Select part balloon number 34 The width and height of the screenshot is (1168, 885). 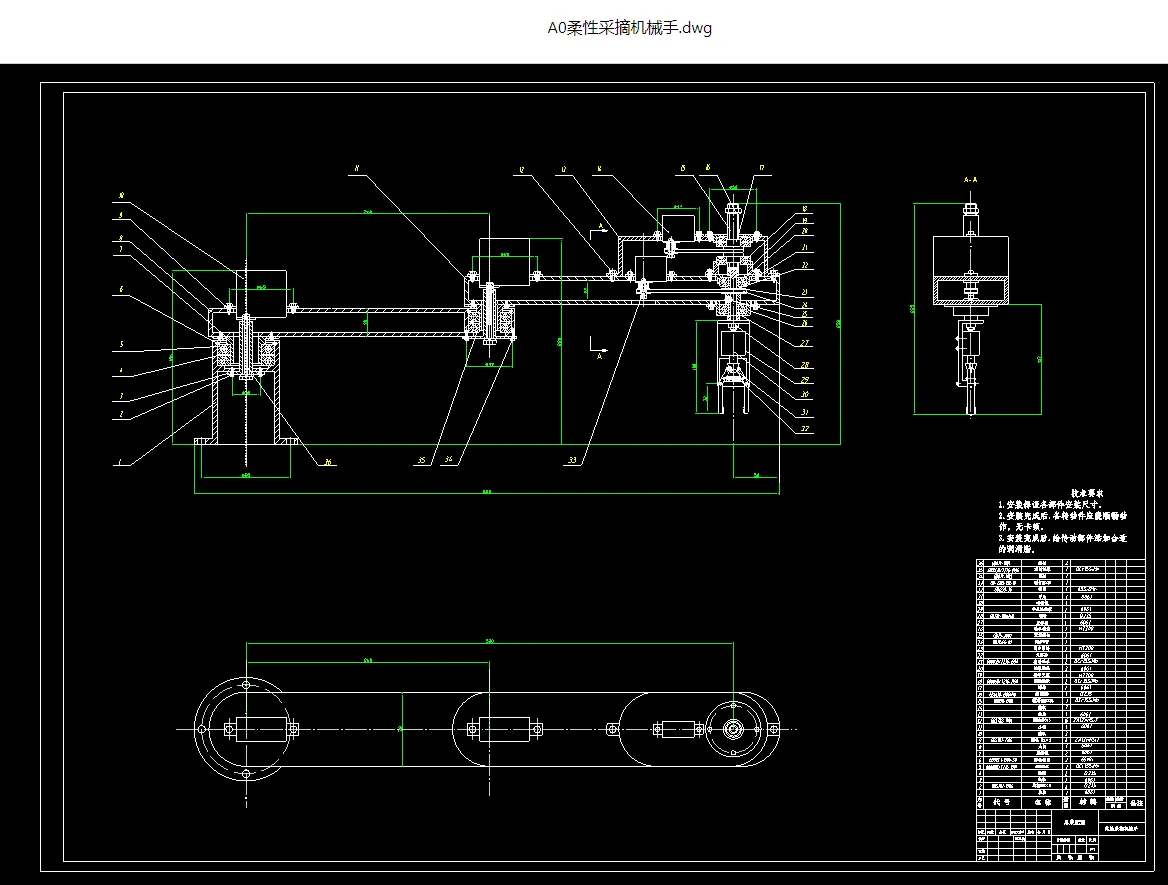(448, 460)
